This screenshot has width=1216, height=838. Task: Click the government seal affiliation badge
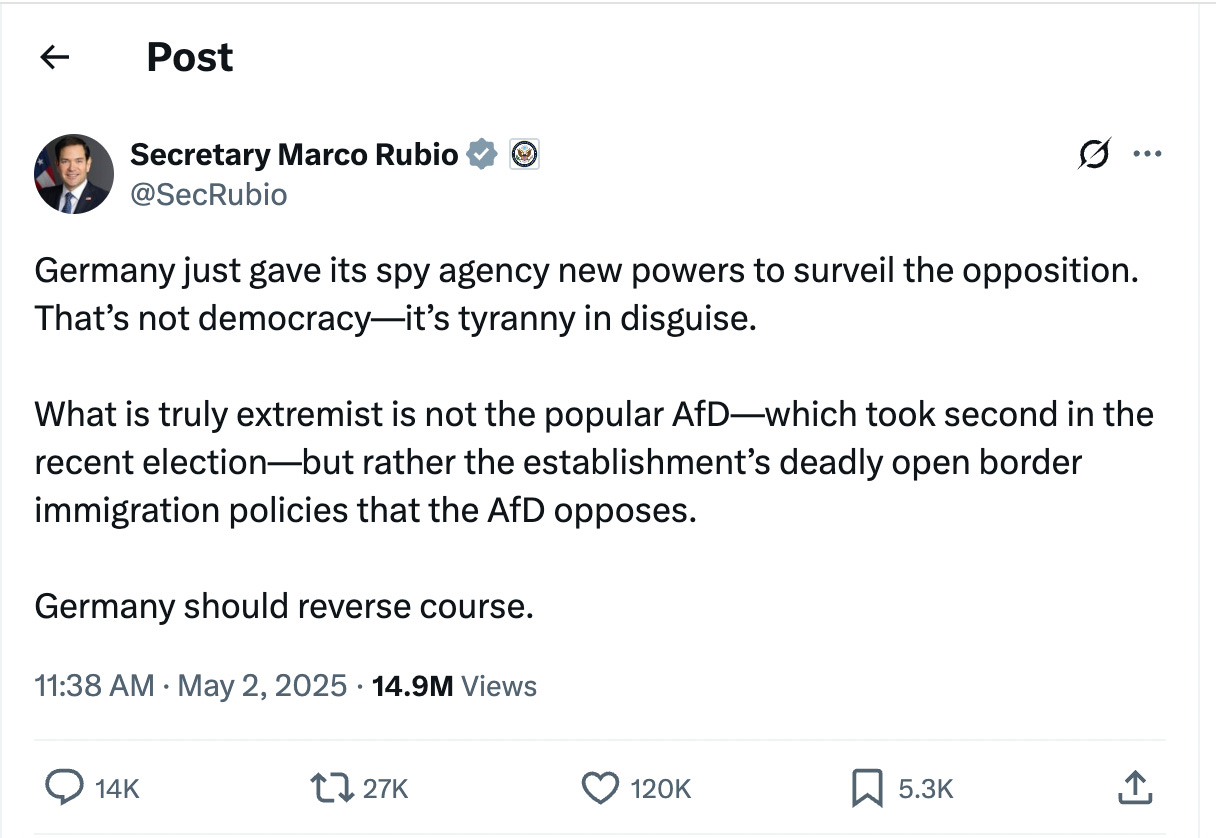524,155
